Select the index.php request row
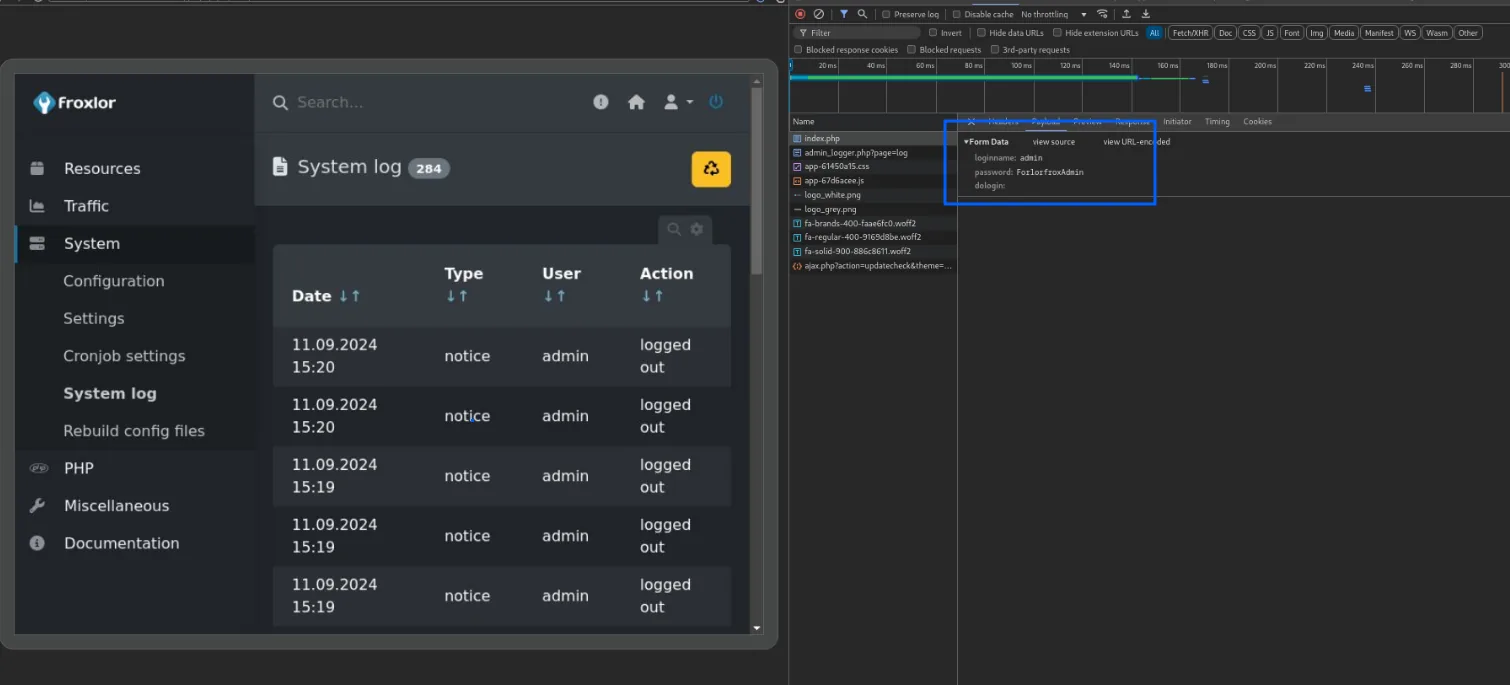Viewport: 1510px width, 685px height. pyautogui.click(x=873, y=139)
